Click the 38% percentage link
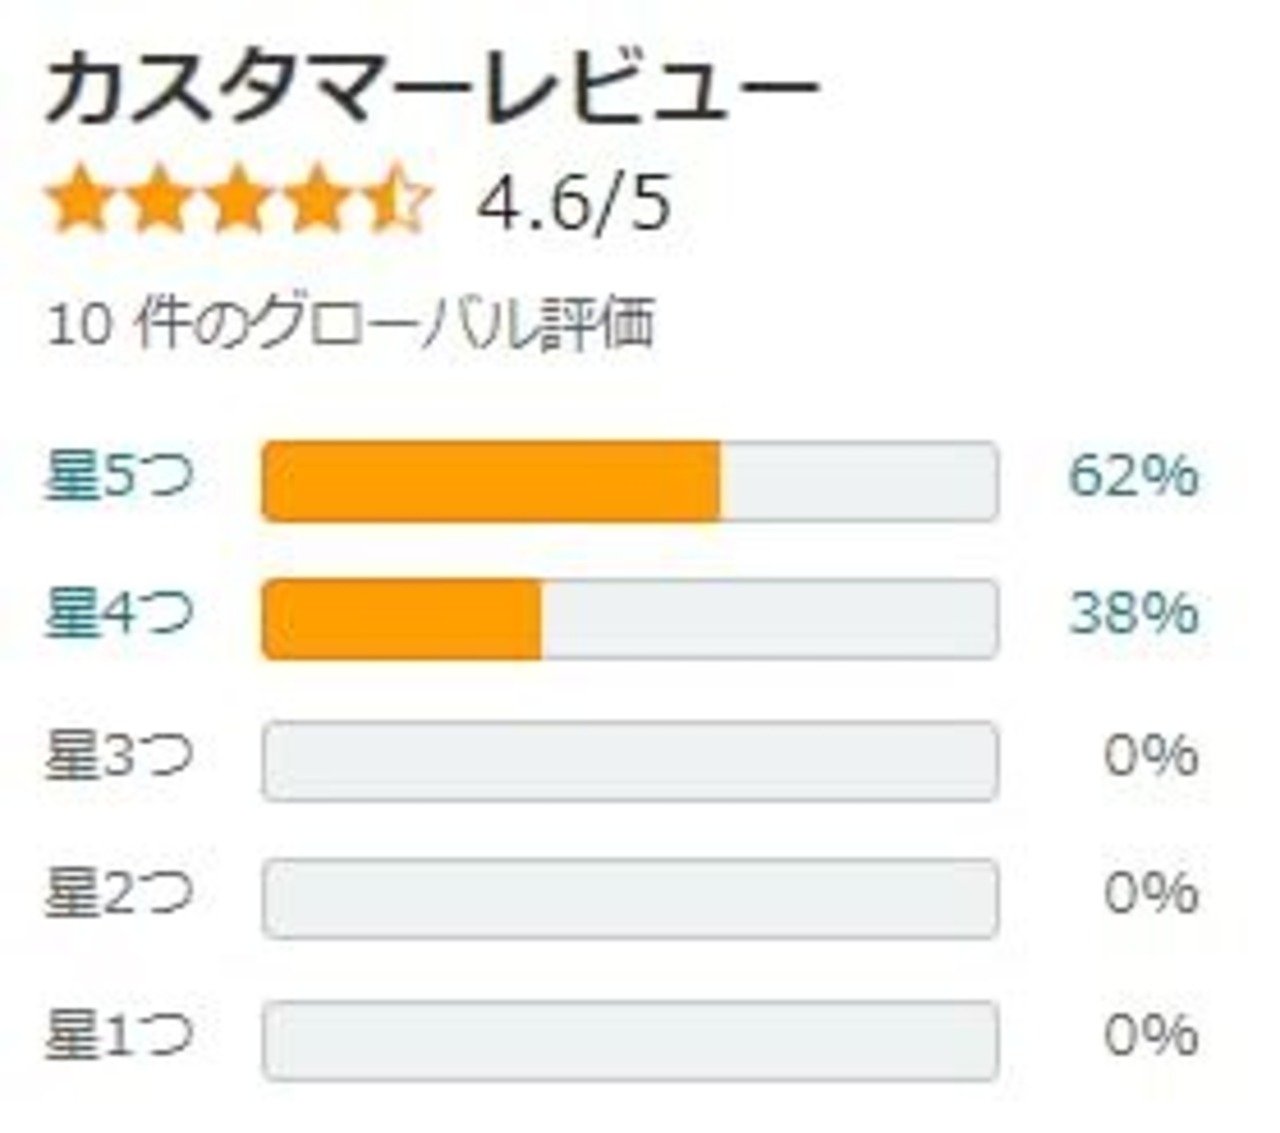1280x1133 pixels. pos(1133,614)
